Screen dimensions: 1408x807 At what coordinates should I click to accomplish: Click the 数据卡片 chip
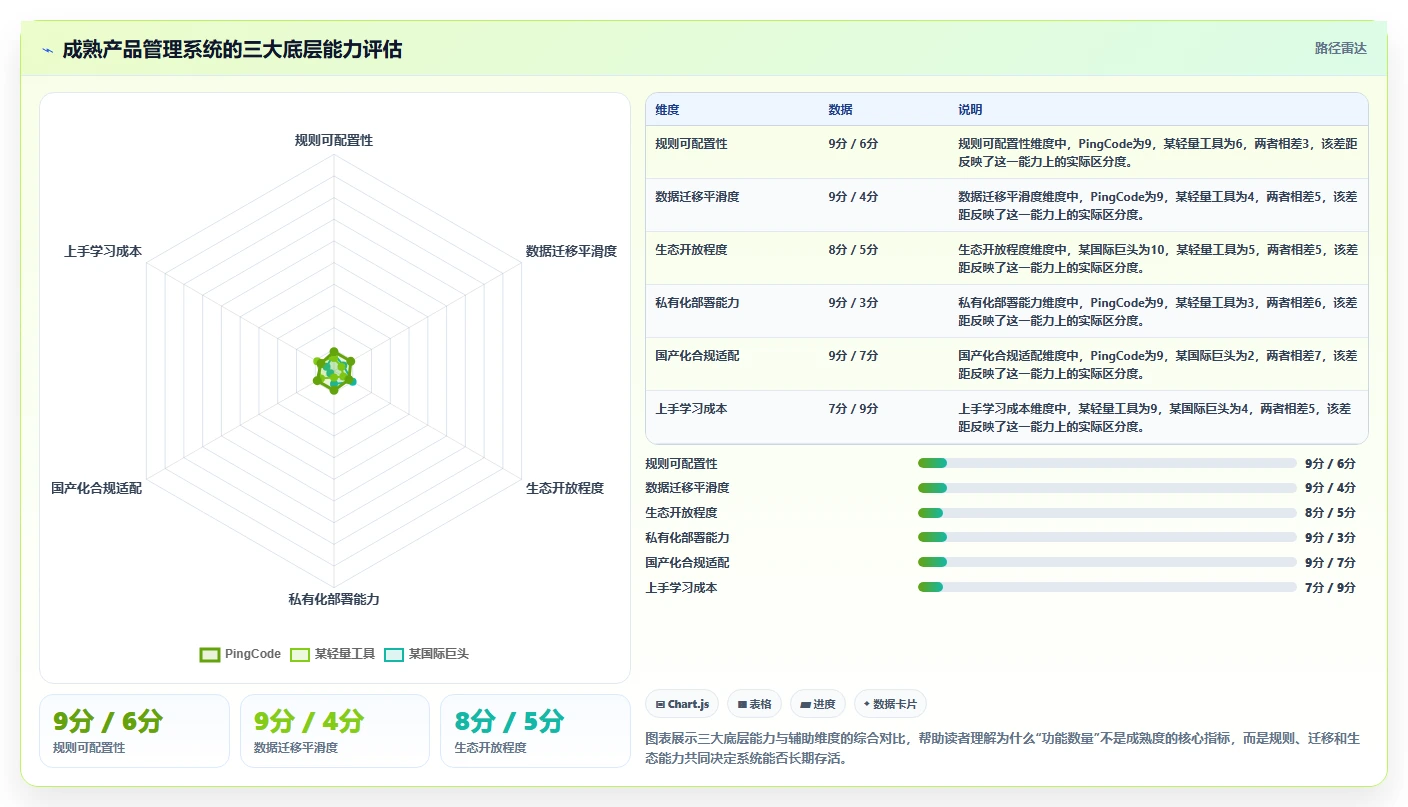point(890,704)
